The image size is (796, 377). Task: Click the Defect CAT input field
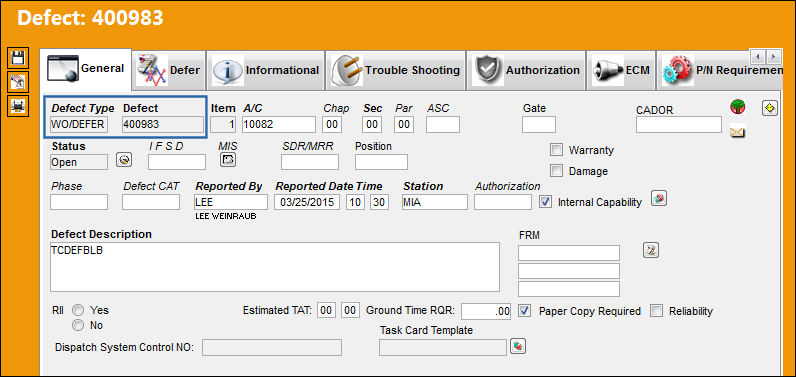pos(151,202)
